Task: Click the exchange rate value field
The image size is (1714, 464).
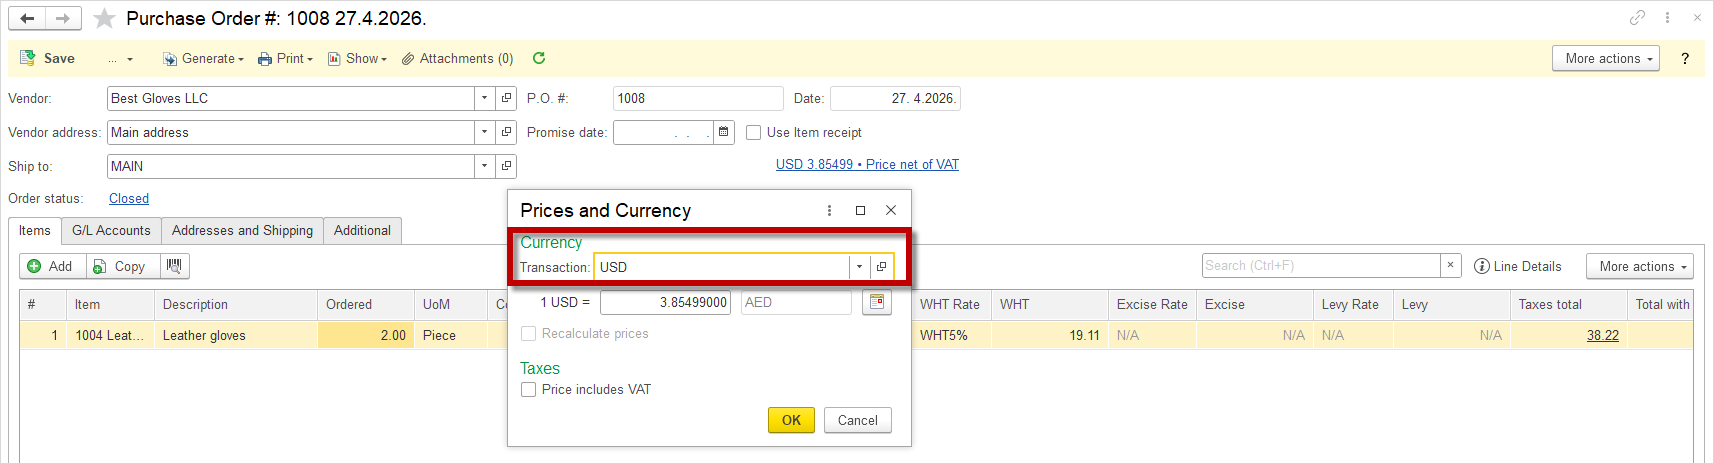Action: 665,302
